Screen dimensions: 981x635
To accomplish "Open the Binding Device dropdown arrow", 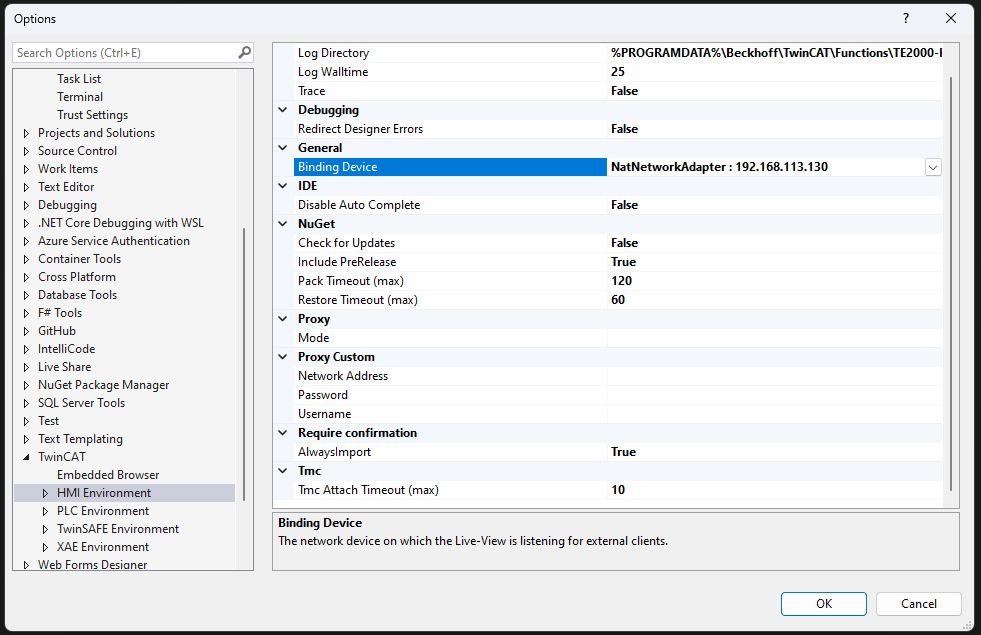I will click(x=933, y=168).
